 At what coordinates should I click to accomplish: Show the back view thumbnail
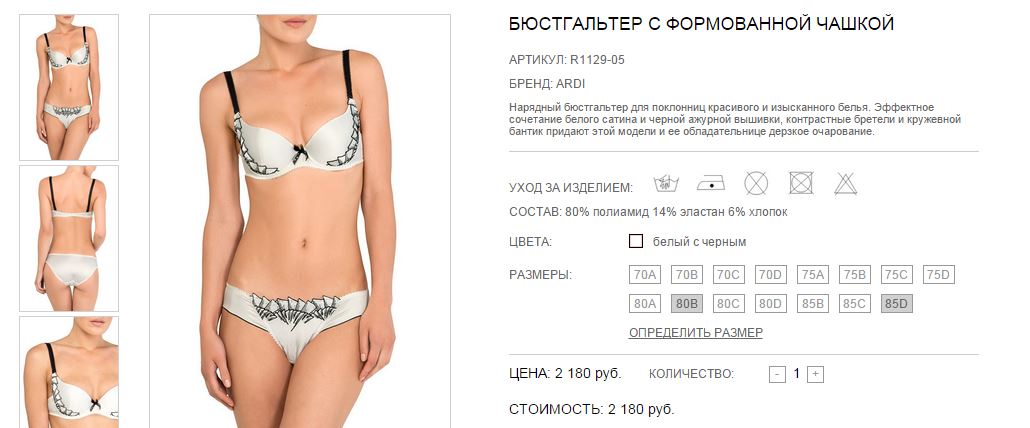(x=69, y=238)
